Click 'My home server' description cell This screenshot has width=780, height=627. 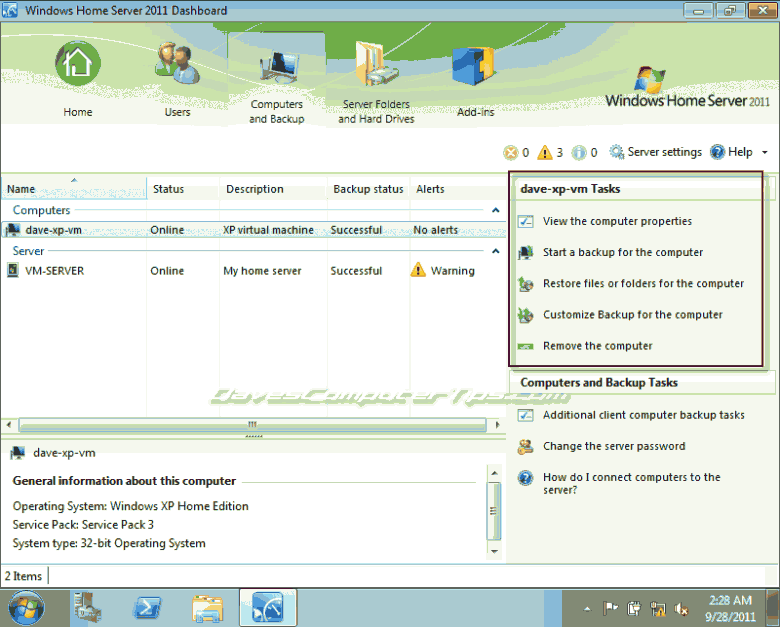pyautogui.click(x=262, y=271)
